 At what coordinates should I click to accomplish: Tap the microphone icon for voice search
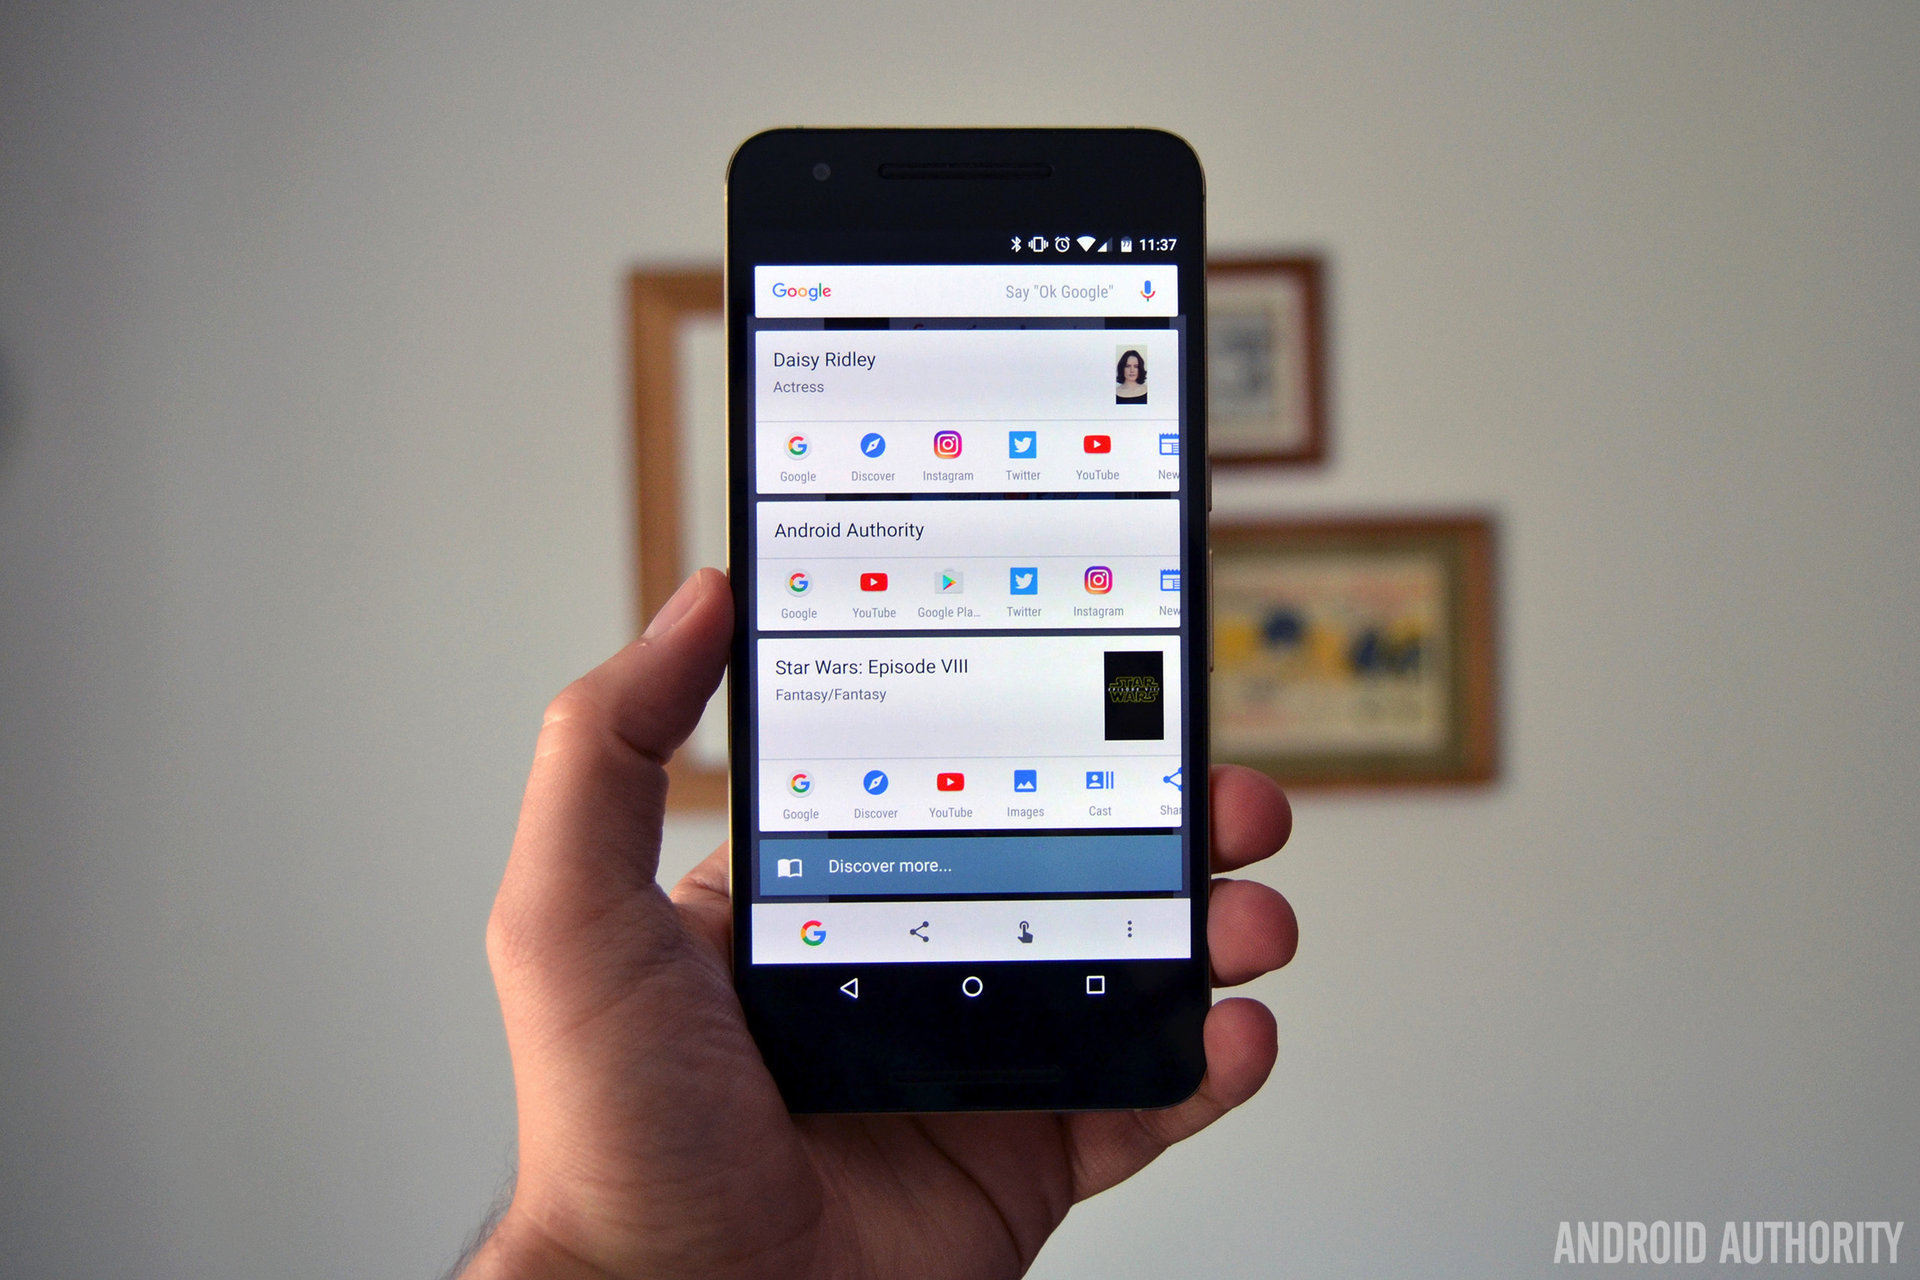1154,293
